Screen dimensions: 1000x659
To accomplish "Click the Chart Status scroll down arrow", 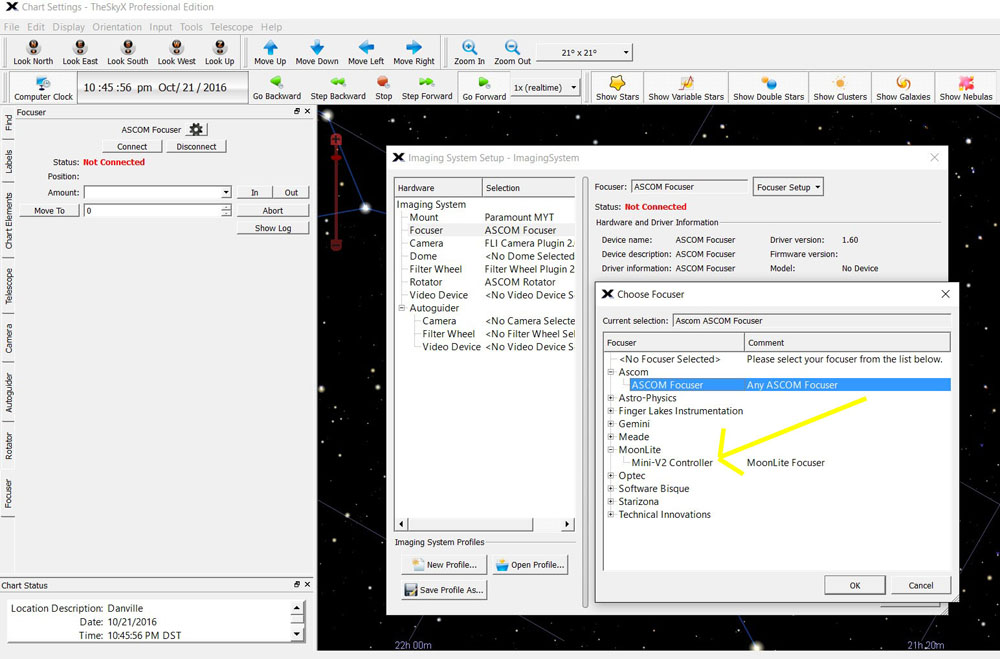I will tap(297, 633).
